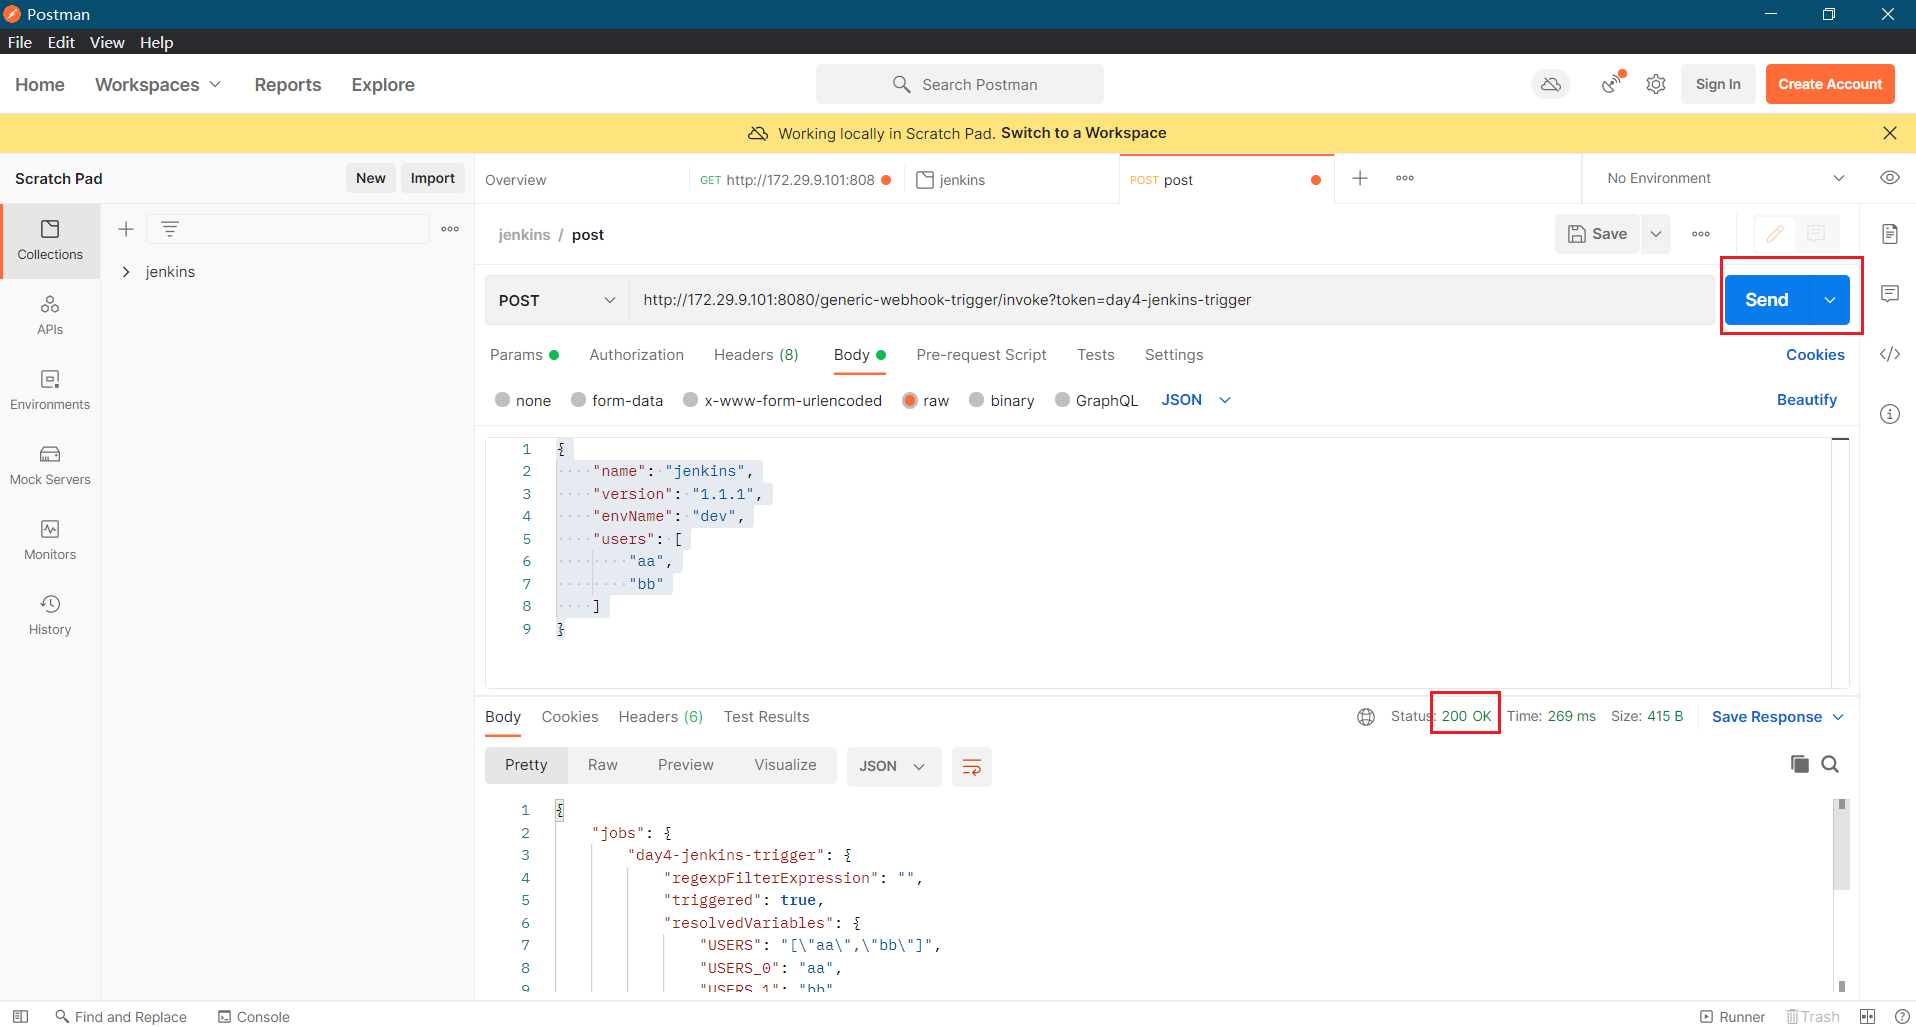Change the raw body JSON format dropdown
1916x1027 pixels.
click(x=1196, y=400)
